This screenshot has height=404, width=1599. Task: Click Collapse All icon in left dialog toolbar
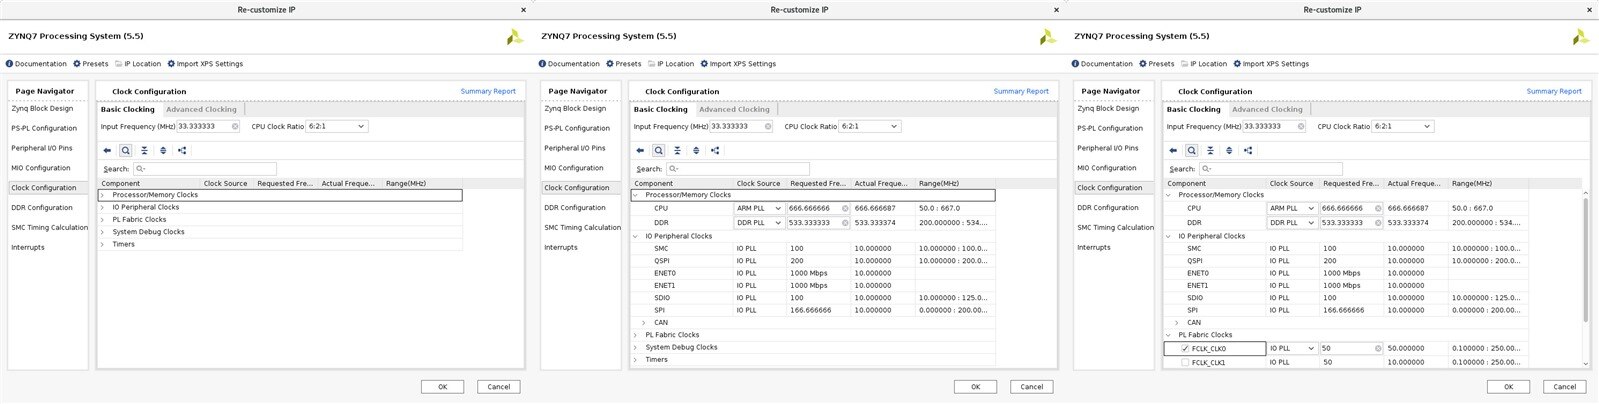(144, 150)
